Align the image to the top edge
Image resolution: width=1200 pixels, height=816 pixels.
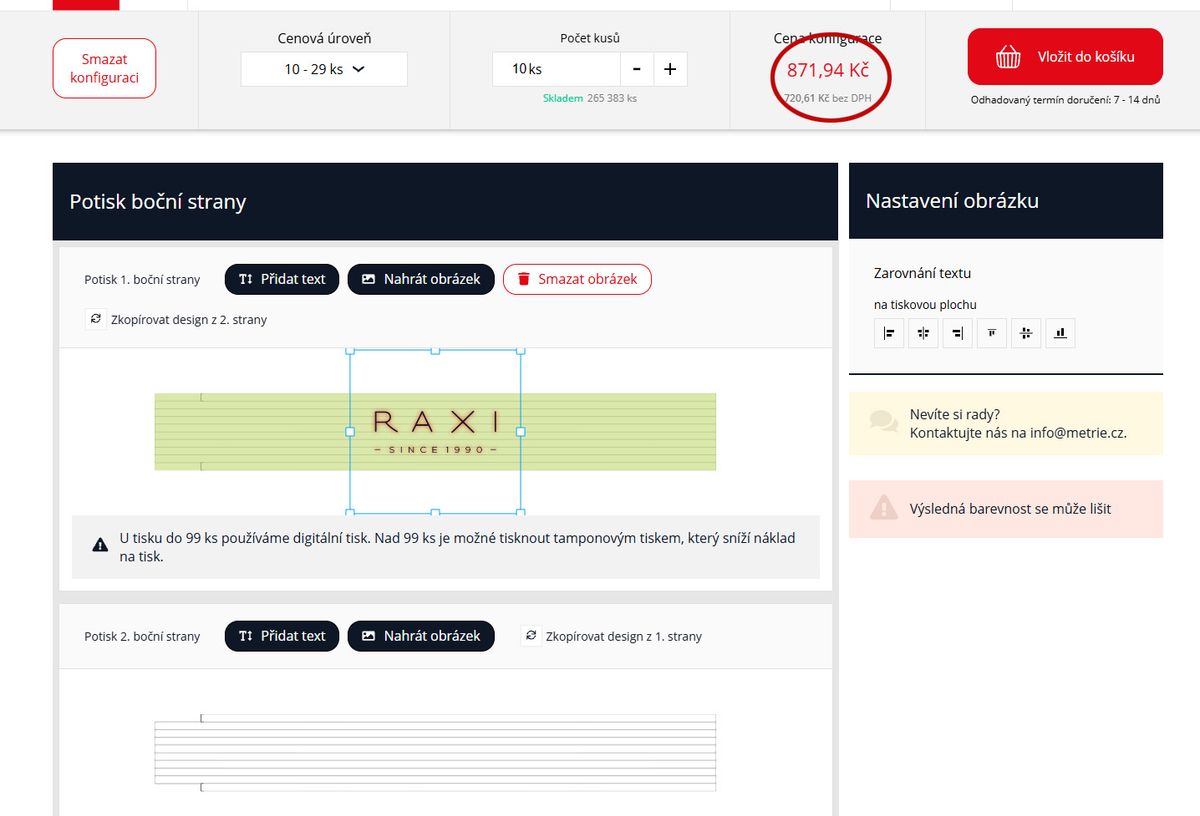point(991,333)
